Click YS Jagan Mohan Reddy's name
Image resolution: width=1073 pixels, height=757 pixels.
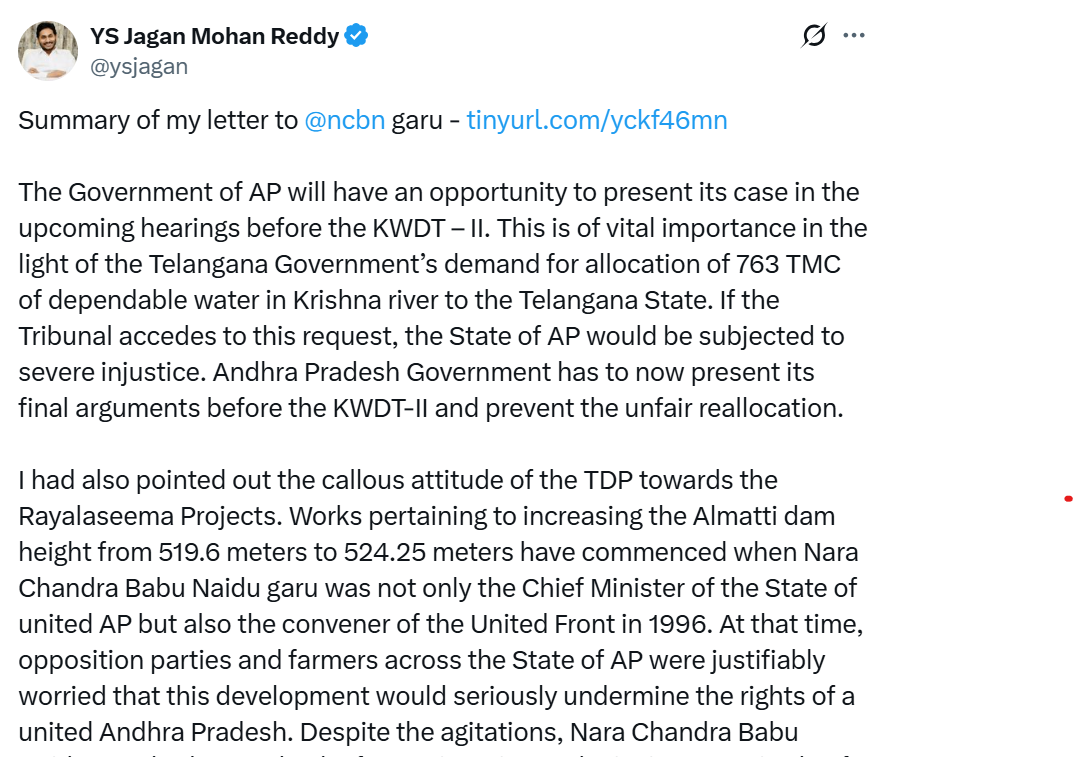click(x=214, y=34)
